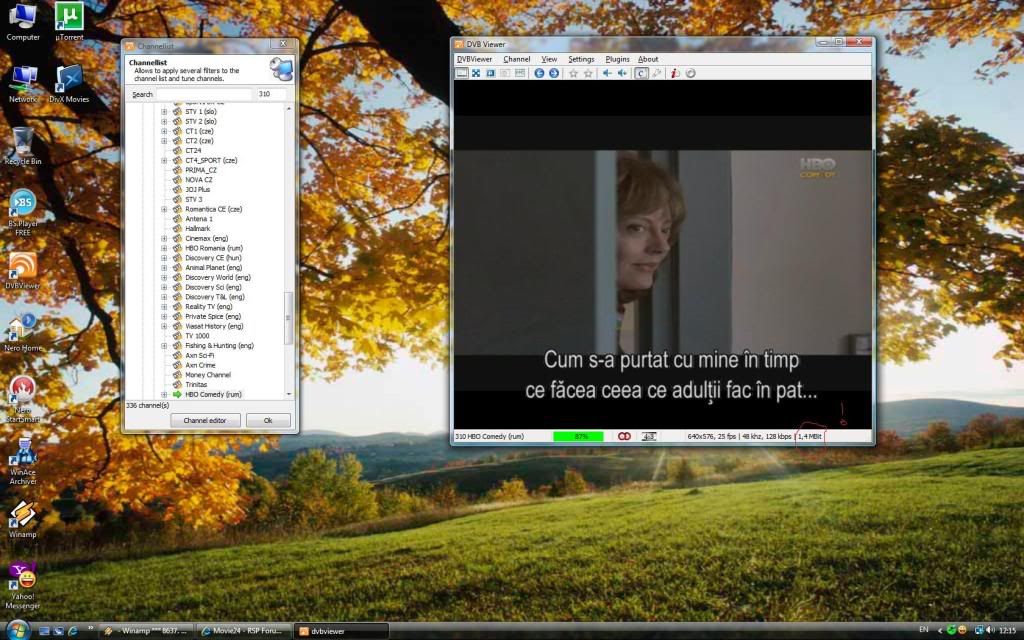Screen dimensions: 1024x640
Task: Toggle the boxed C toolbar button
Action: pyautogui.click(x=641, y=73)
